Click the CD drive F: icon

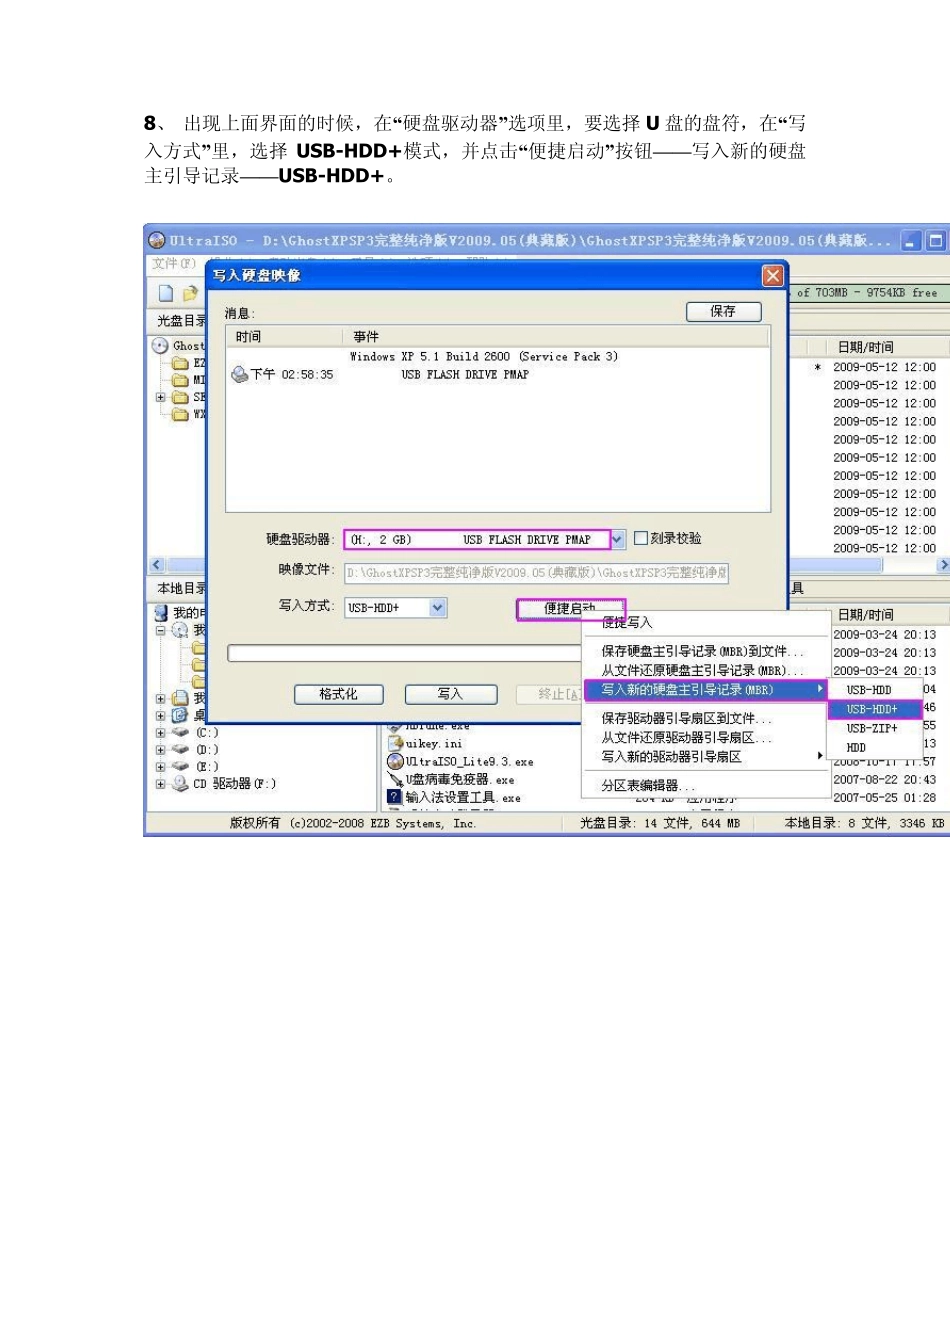pos(180,784)
